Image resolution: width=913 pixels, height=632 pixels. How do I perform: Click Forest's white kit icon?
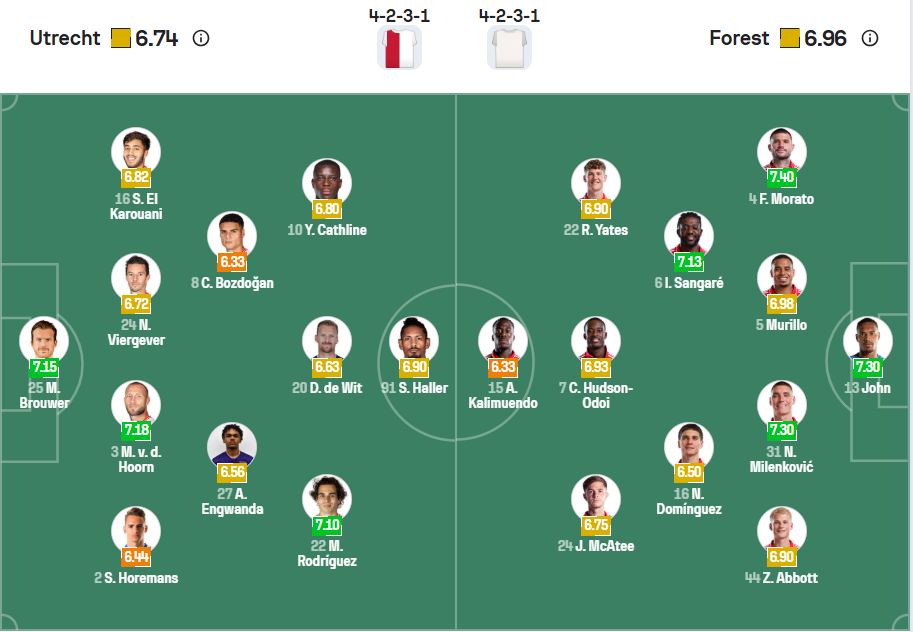[509, 48]
